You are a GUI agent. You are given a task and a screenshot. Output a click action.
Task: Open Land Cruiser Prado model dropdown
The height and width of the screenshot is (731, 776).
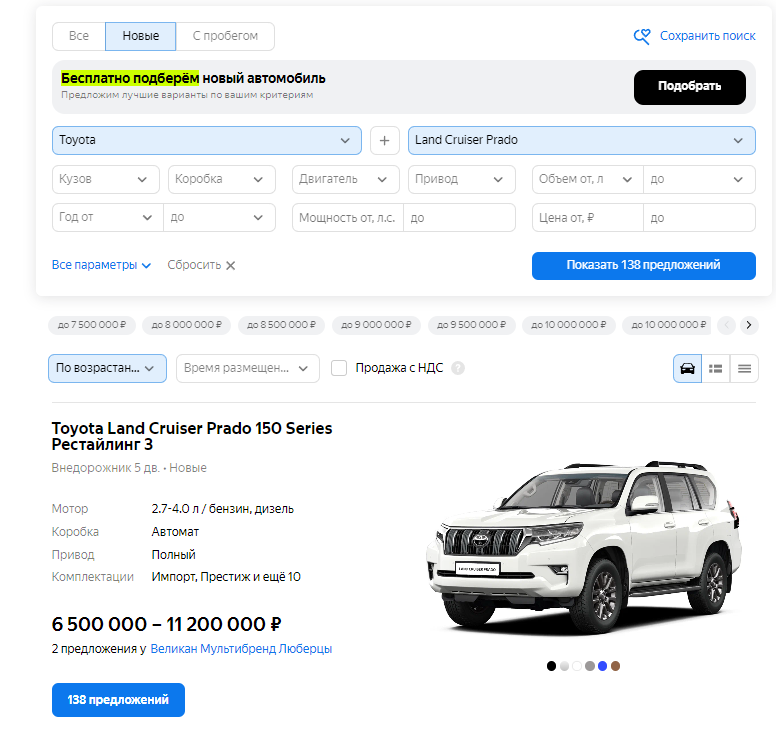click(582, 141)
